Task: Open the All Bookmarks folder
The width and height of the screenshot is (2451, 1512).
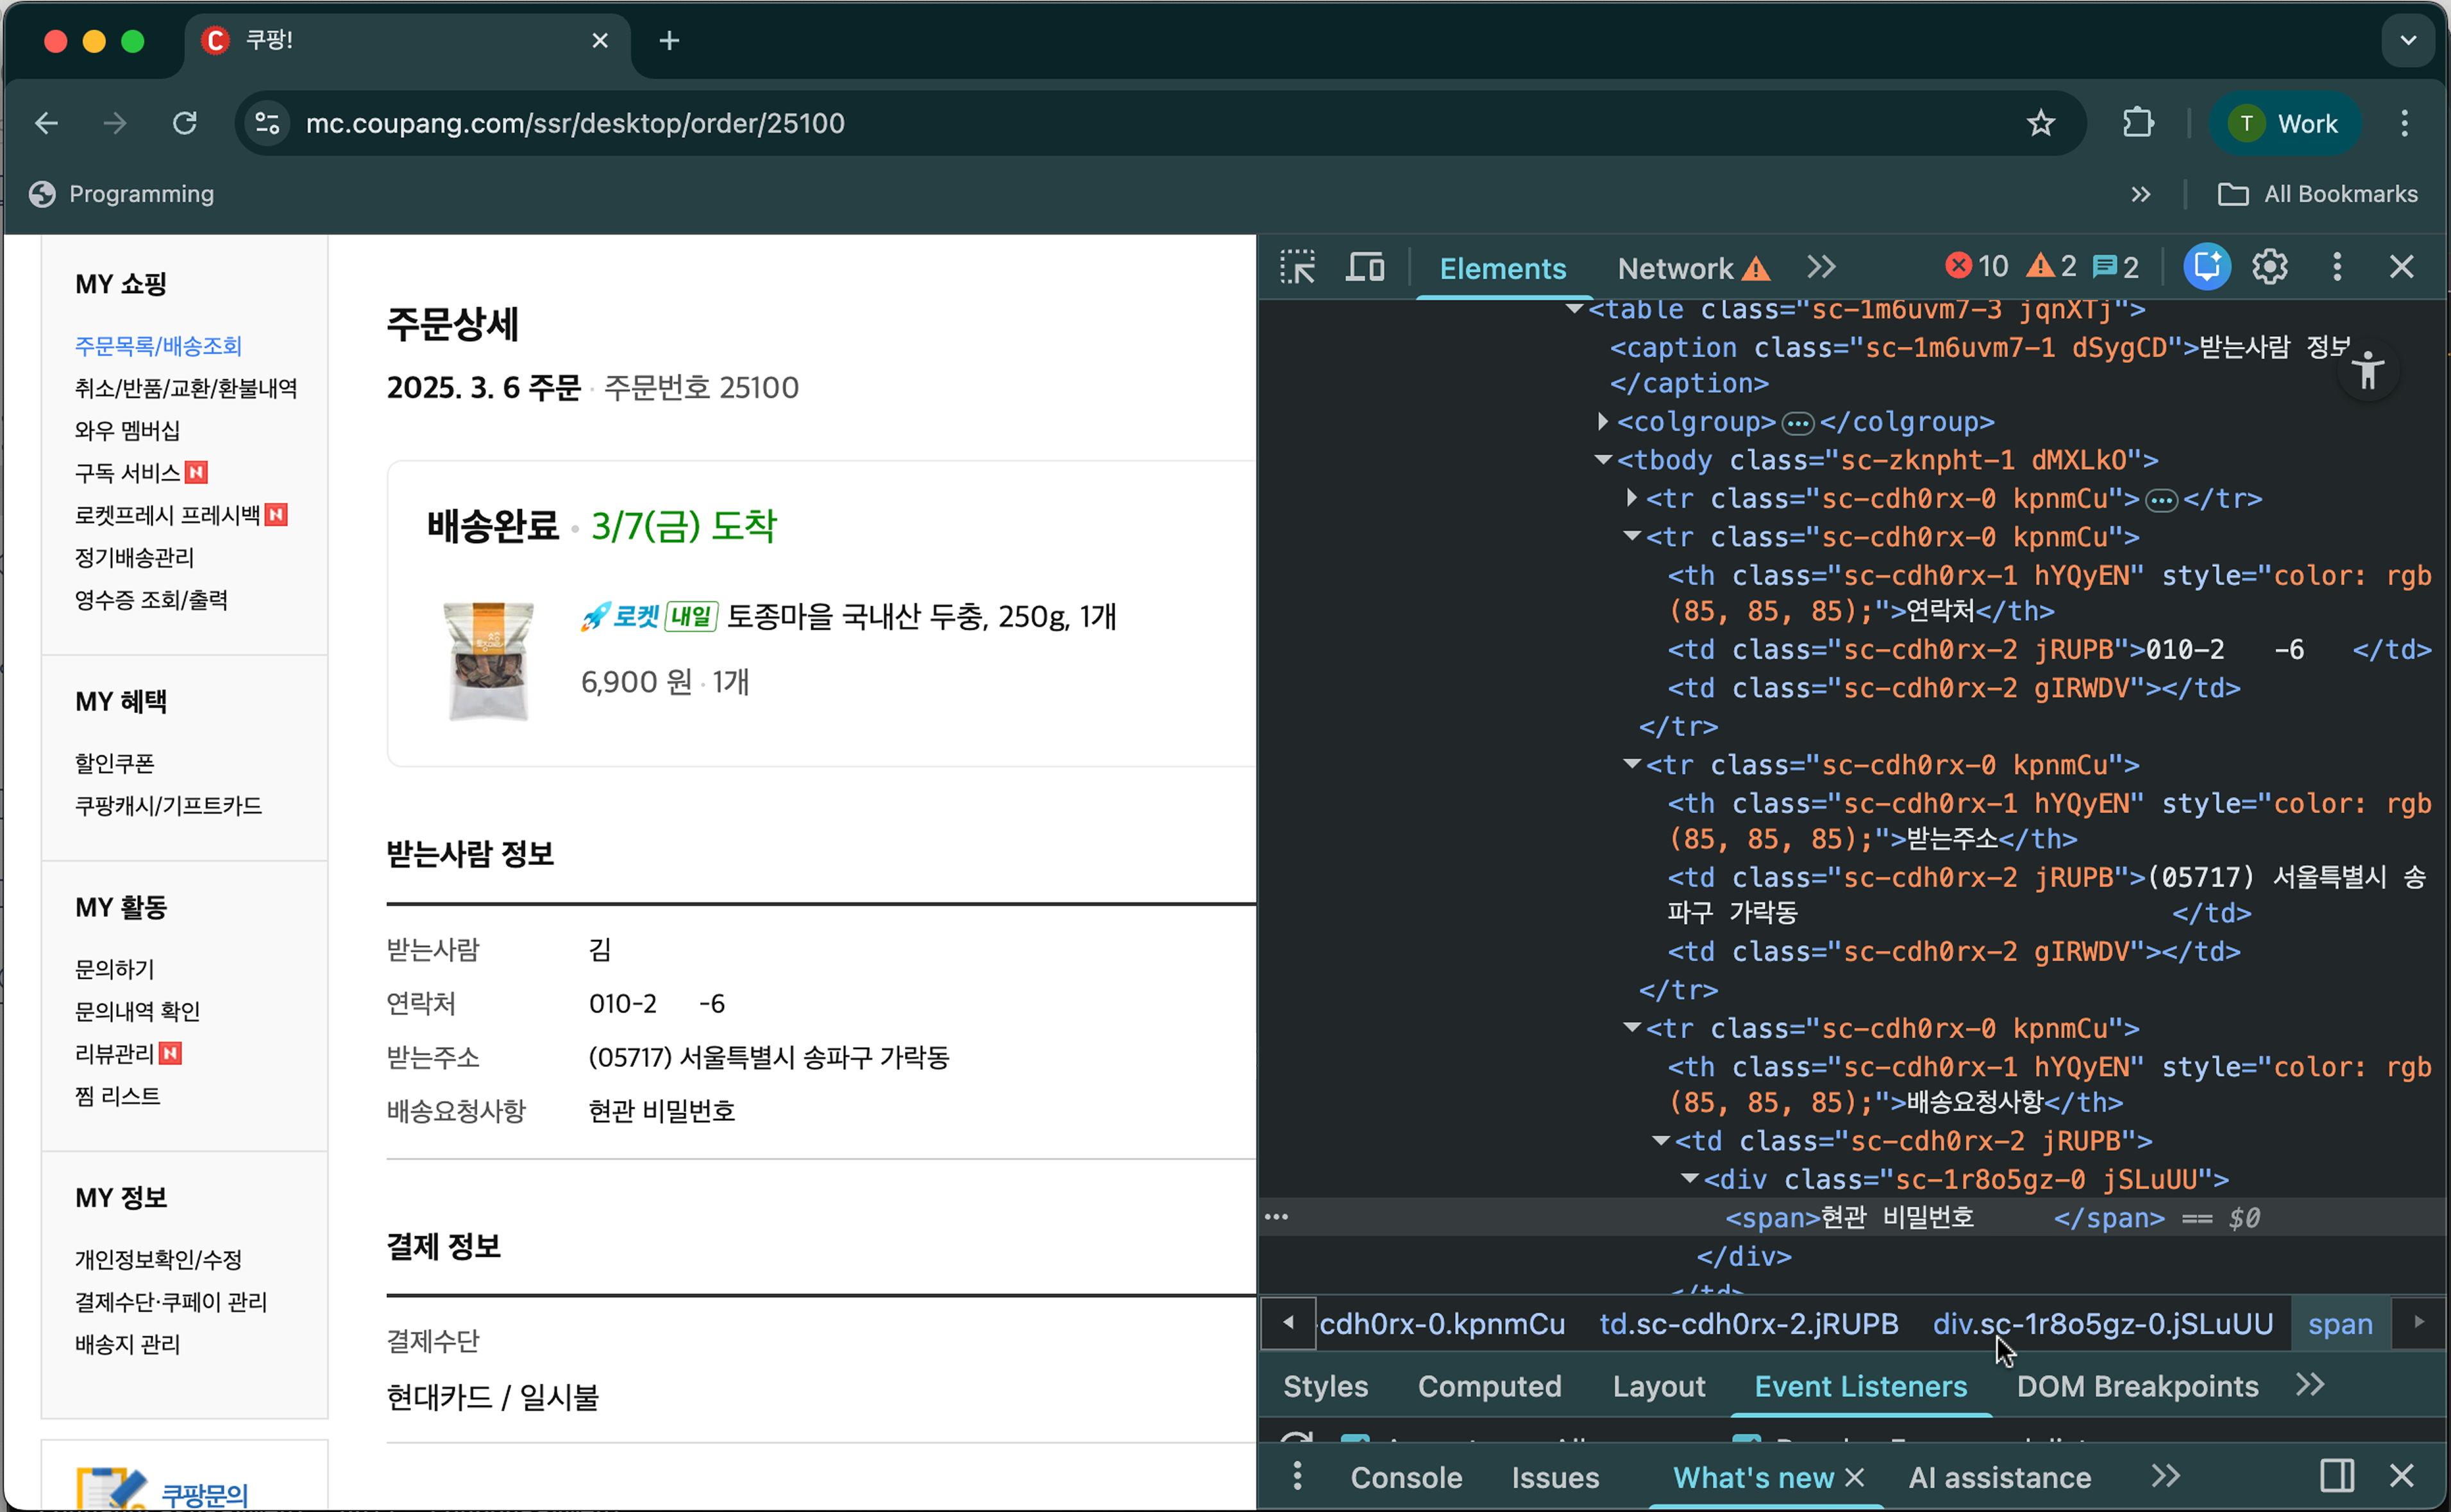Action: (x=2317, y=194)
